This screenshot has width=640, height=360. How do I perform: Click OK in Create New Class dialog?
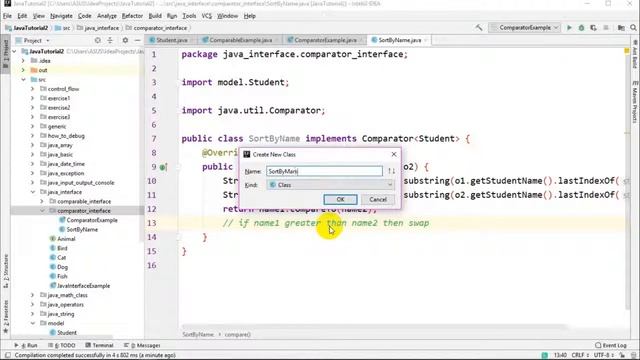click(x=340, y=200)
